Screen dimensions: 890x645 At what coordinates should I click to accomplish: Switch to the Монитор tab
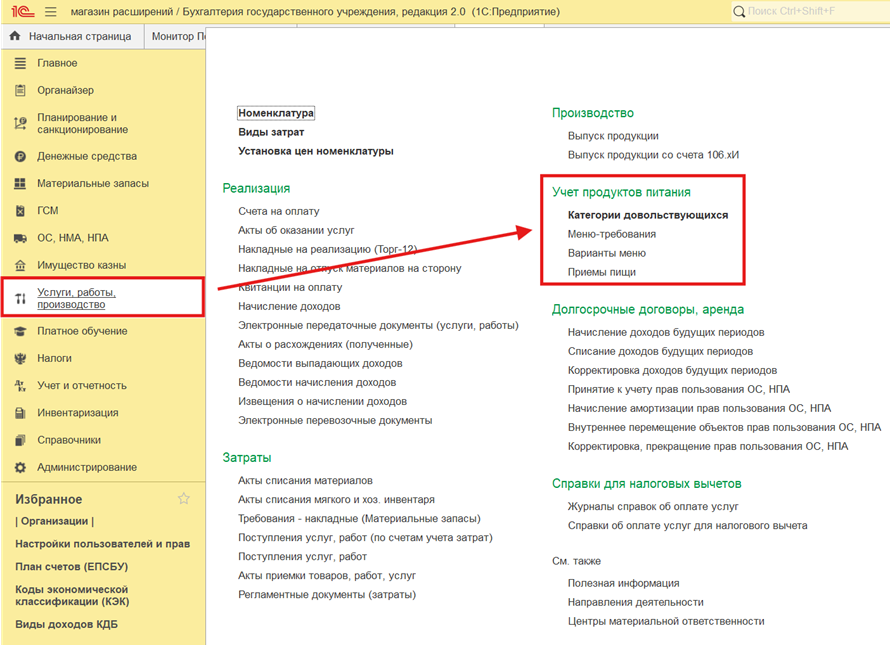175,36
